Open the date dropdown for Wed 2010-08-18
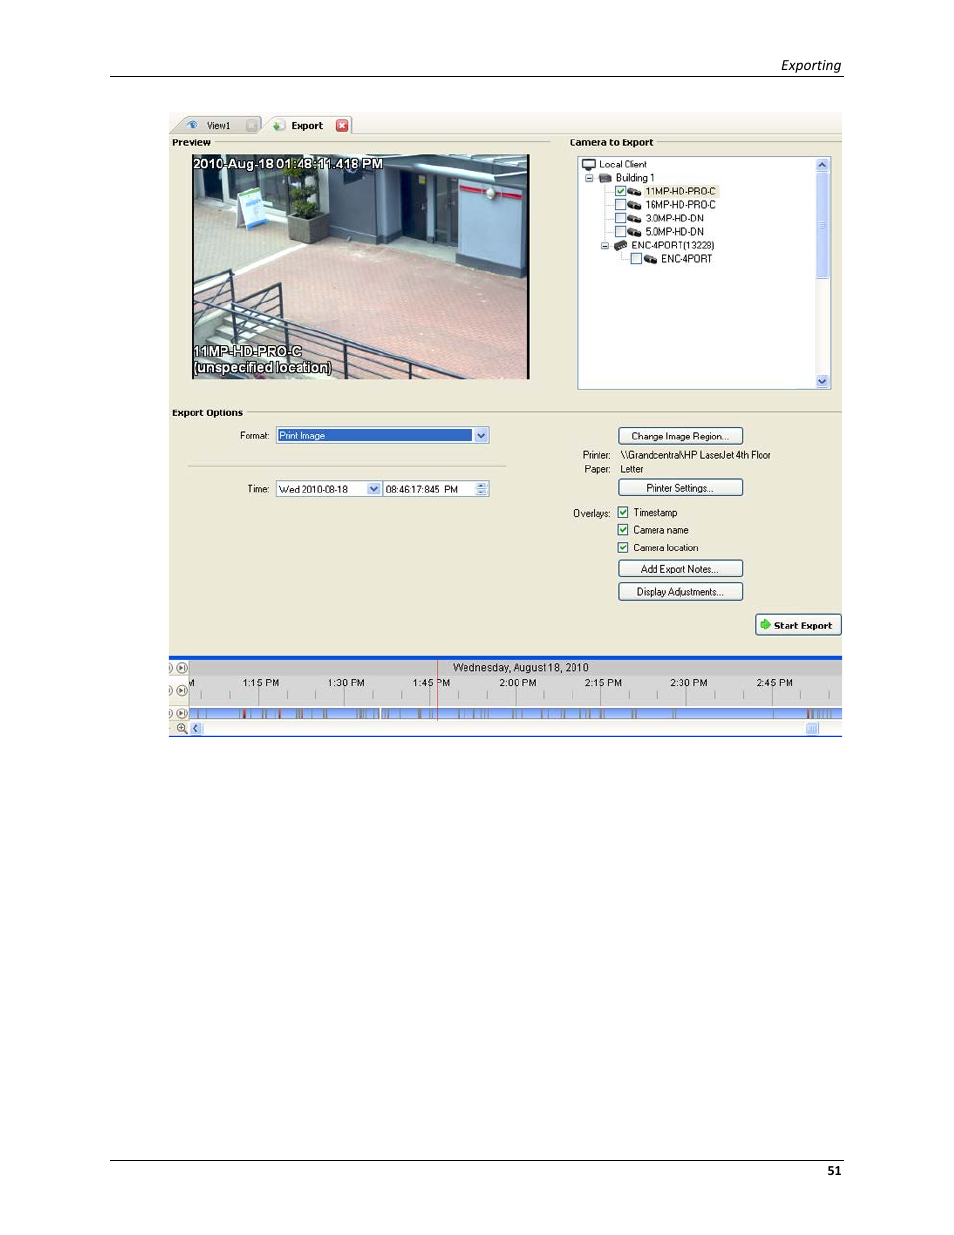Viewport: 954px width, 1235px height. pyautogui.click(x=372, y=488)
